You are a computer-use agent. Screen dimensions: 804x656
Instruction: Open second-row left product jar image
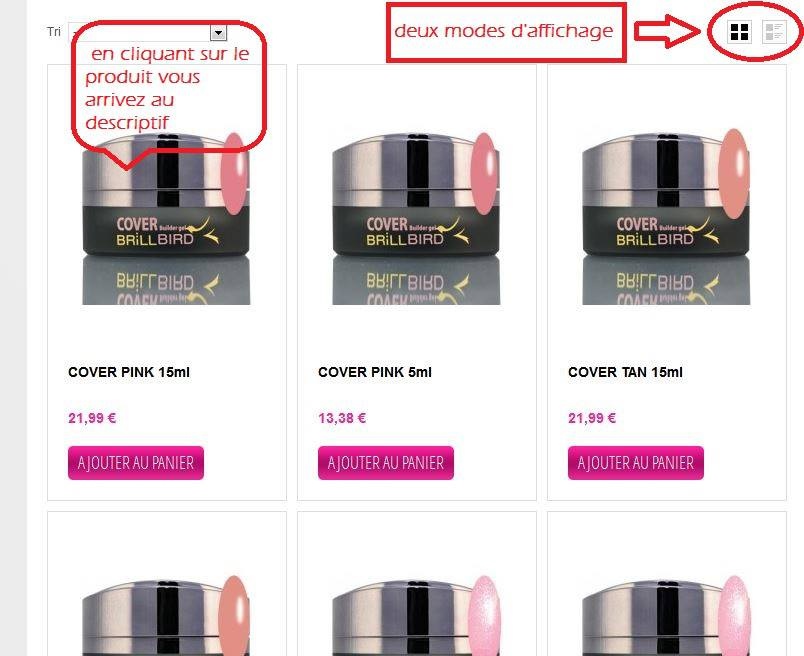[x=166, y=615]
